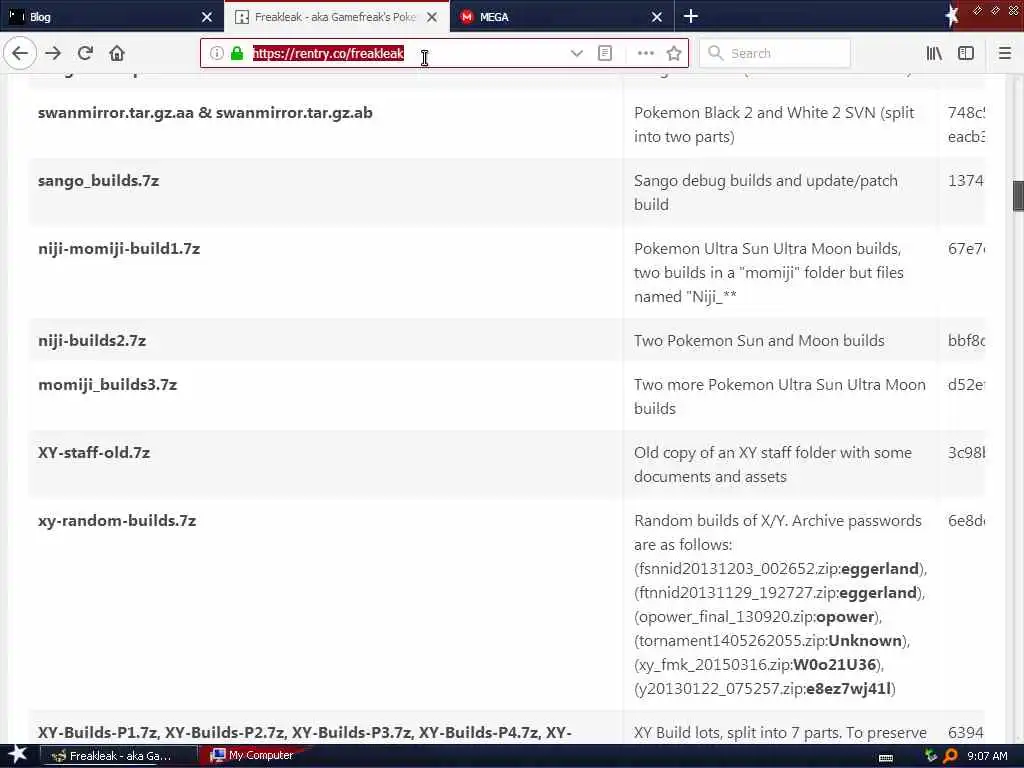Image resolution: width=1024 pixels, height=768 pixels.
Task: Open Freakleak window from the taskbar
Action: 119,756
